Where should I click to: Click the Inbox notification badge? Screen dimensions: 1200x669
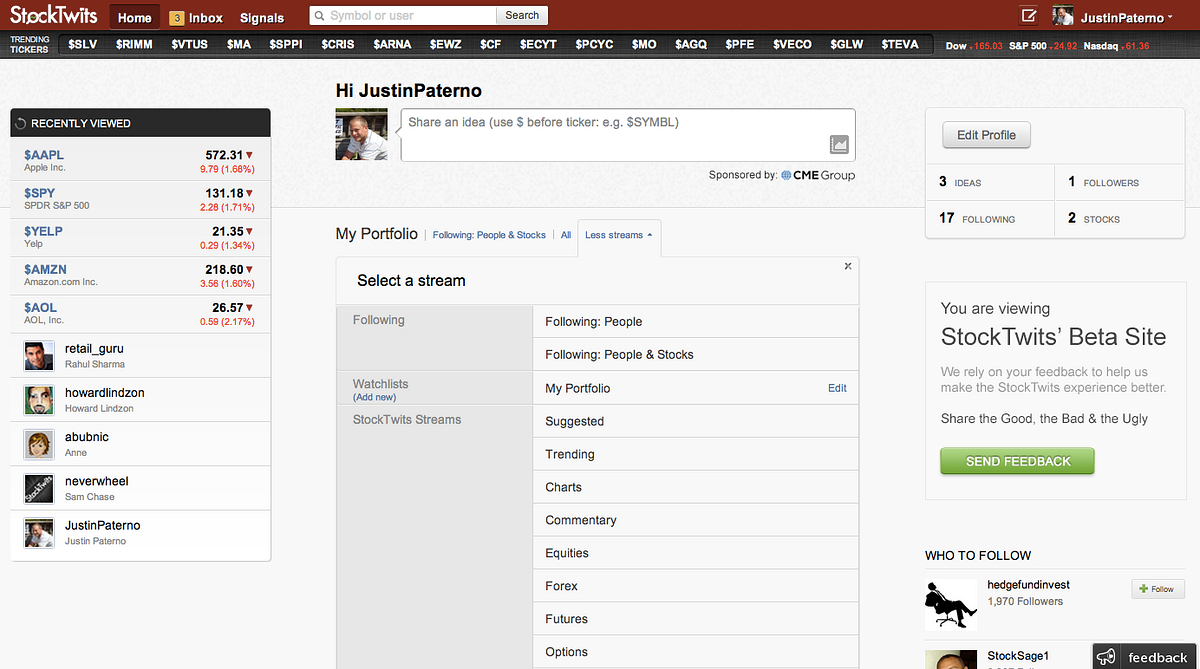(x=177, y=18)
